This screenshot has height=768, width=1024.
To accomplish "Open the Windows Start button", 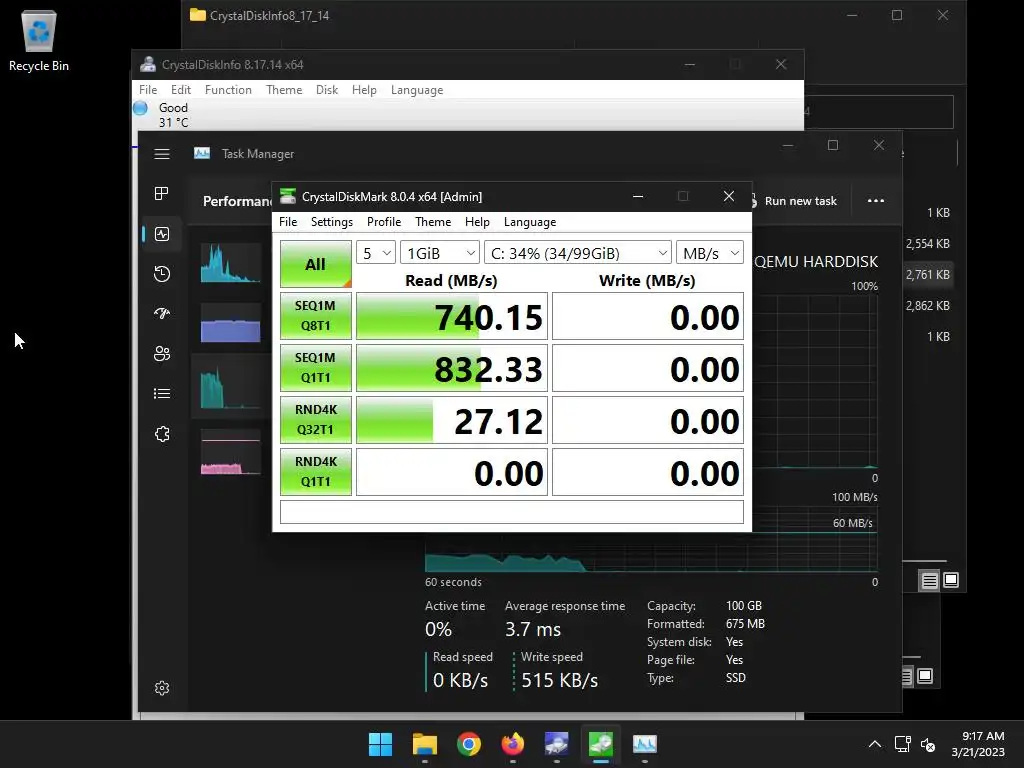I will coord(380,744).
